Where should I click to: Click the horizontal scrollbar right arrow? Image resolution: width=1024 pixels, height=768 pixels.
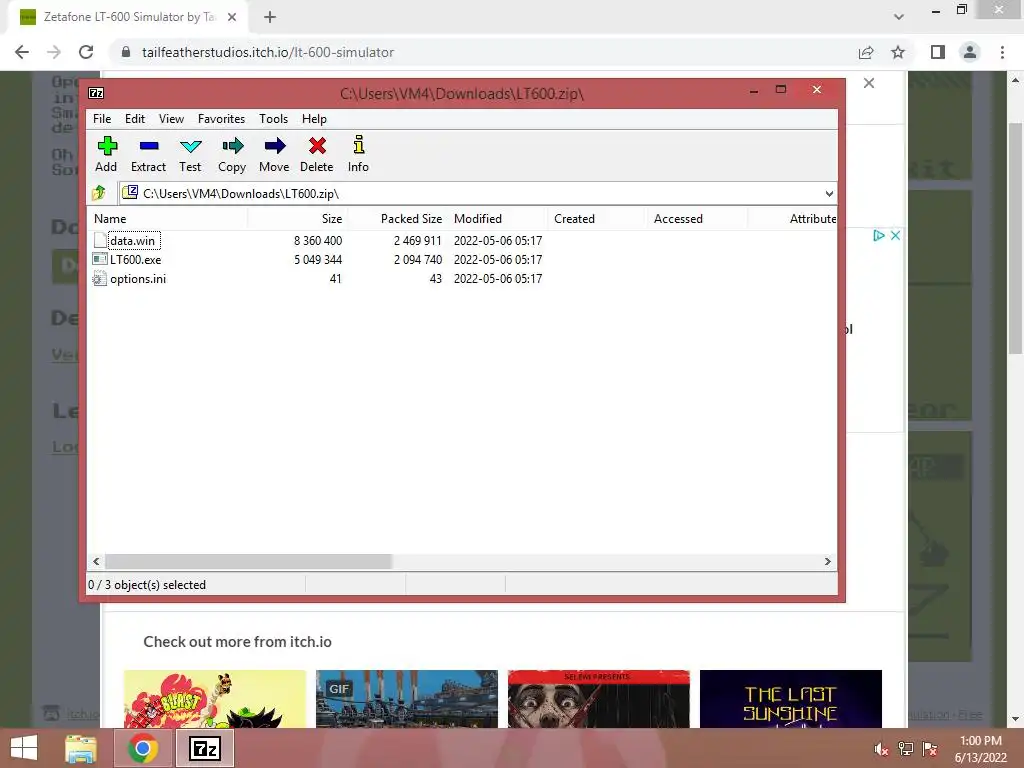click(827, 562)
